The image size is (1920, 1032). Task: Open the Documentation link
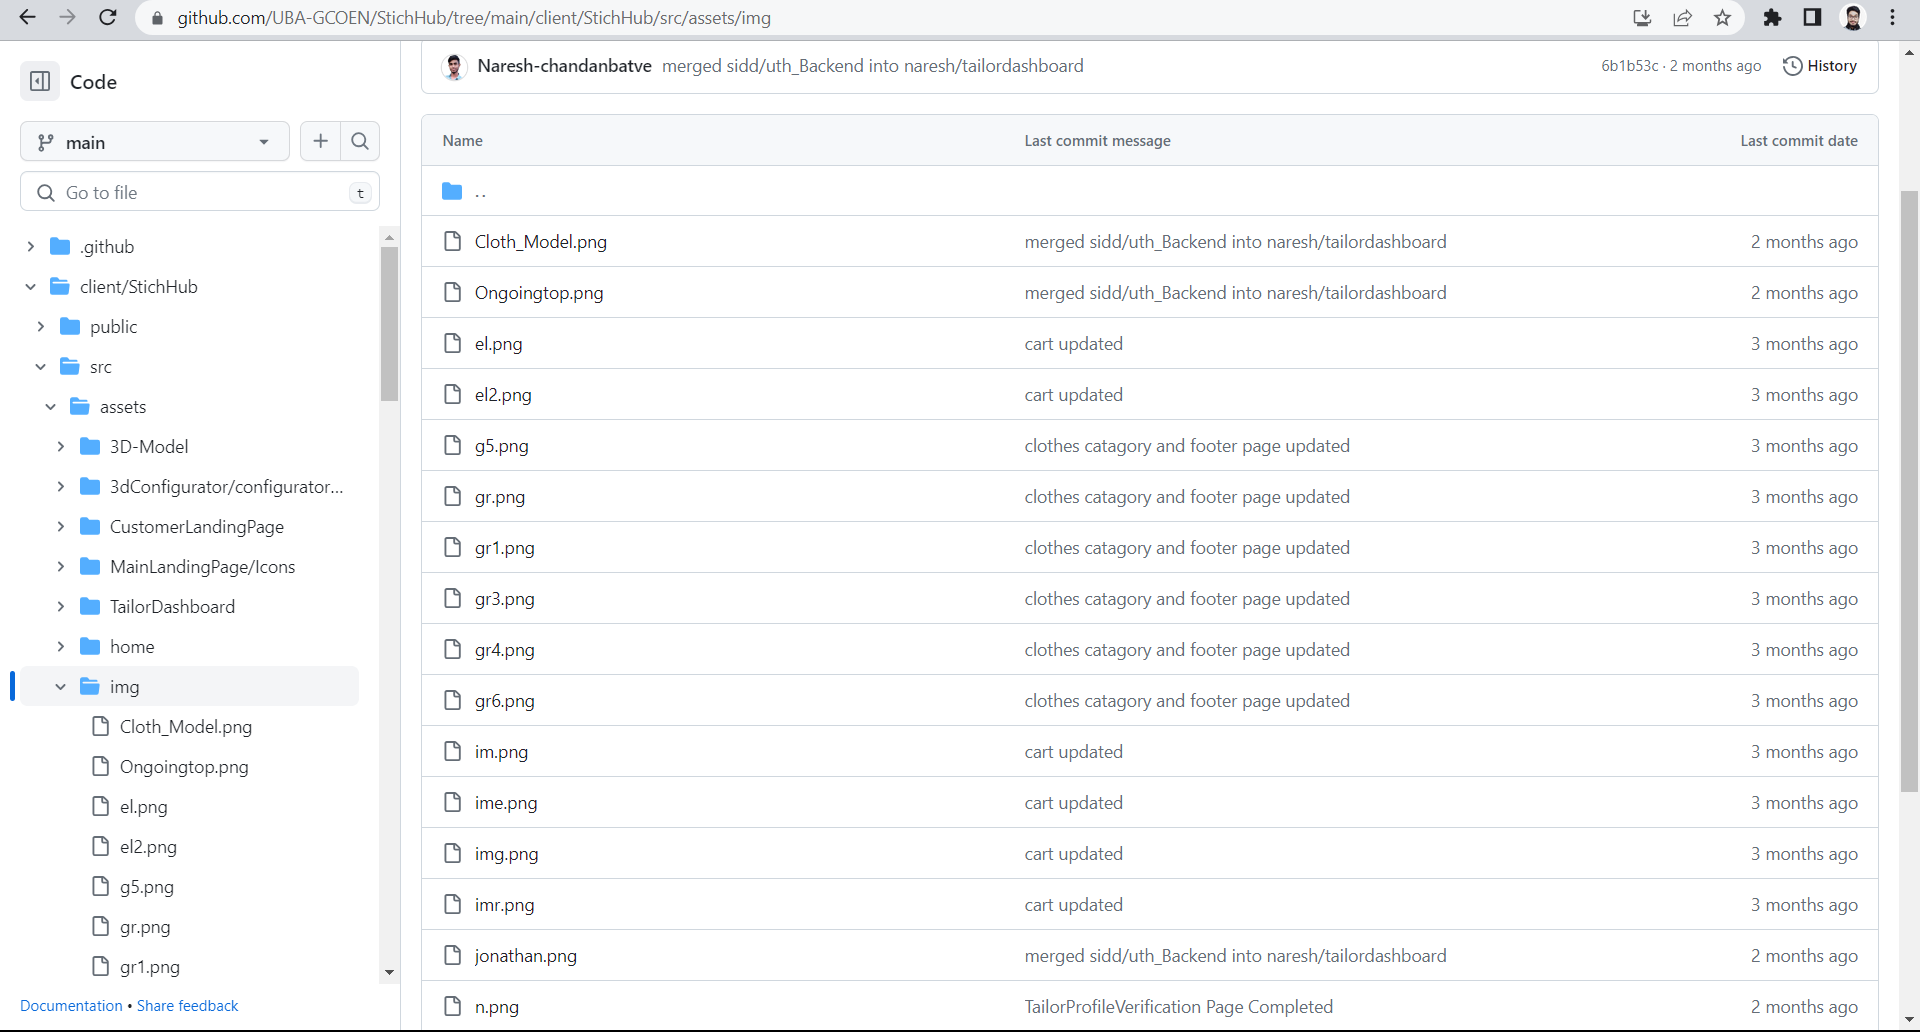point(70,1005)
